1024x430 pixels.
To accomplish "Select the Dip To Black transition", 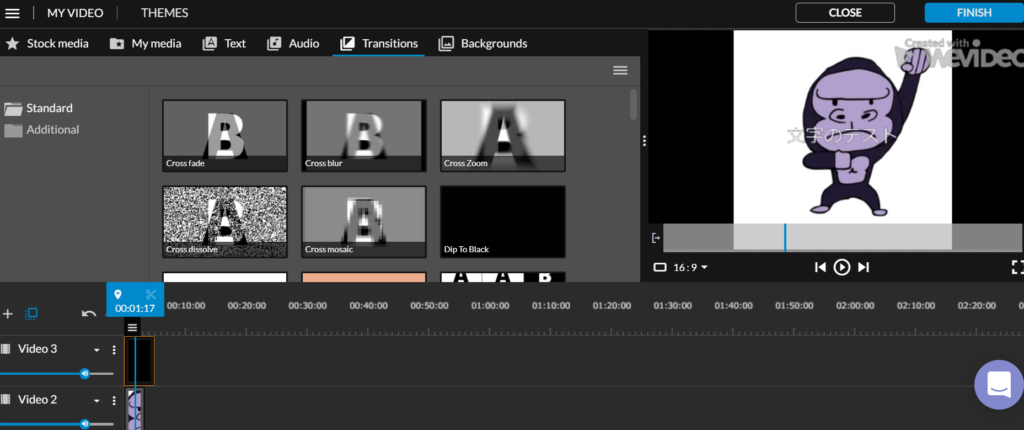I will 503,222.
